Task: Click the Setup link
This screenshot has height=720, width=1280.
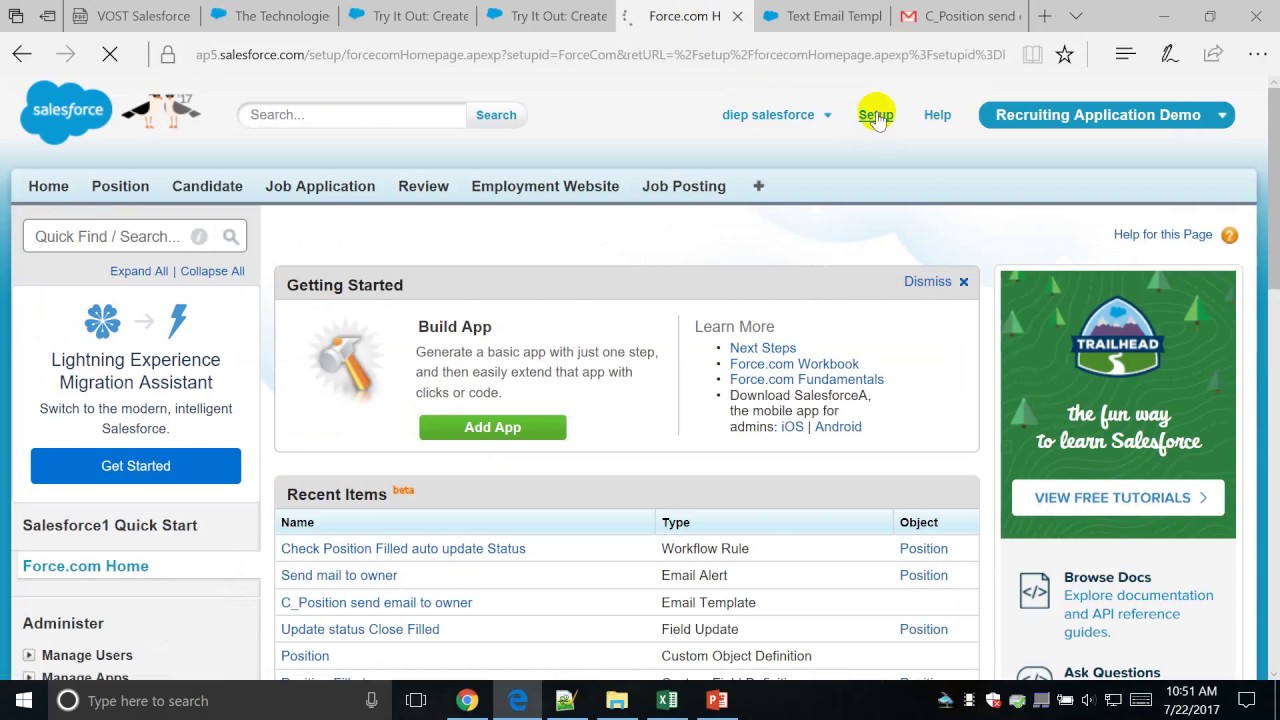Action: [x=876, y=115]
